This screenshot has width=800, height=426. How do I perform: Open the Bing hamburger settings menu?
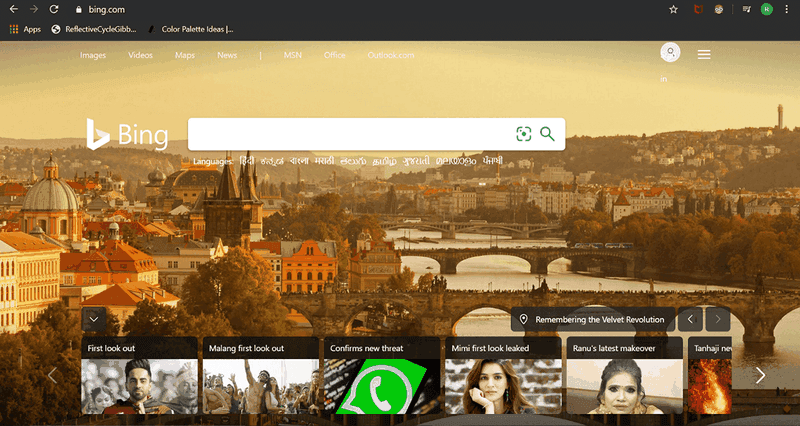704,55
